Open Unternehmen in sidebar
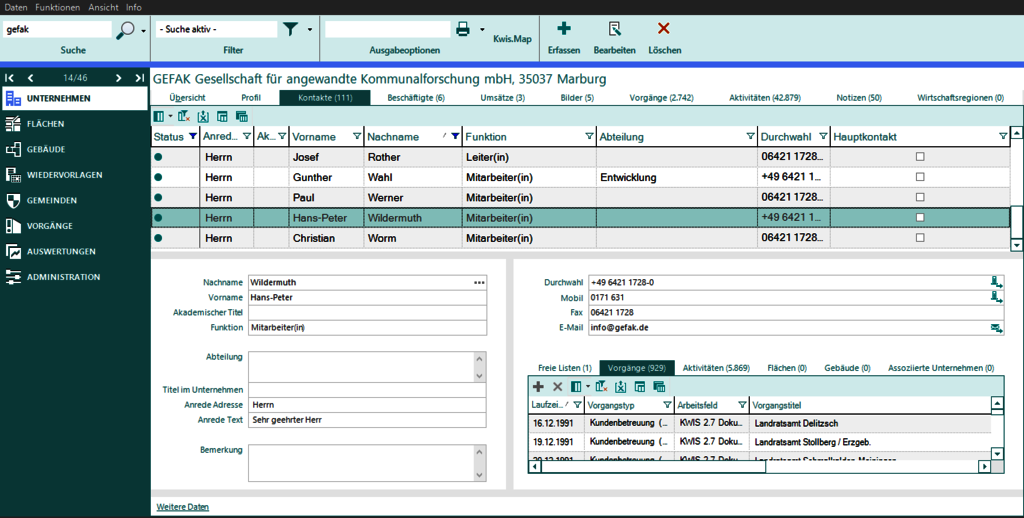 [74, 98]
